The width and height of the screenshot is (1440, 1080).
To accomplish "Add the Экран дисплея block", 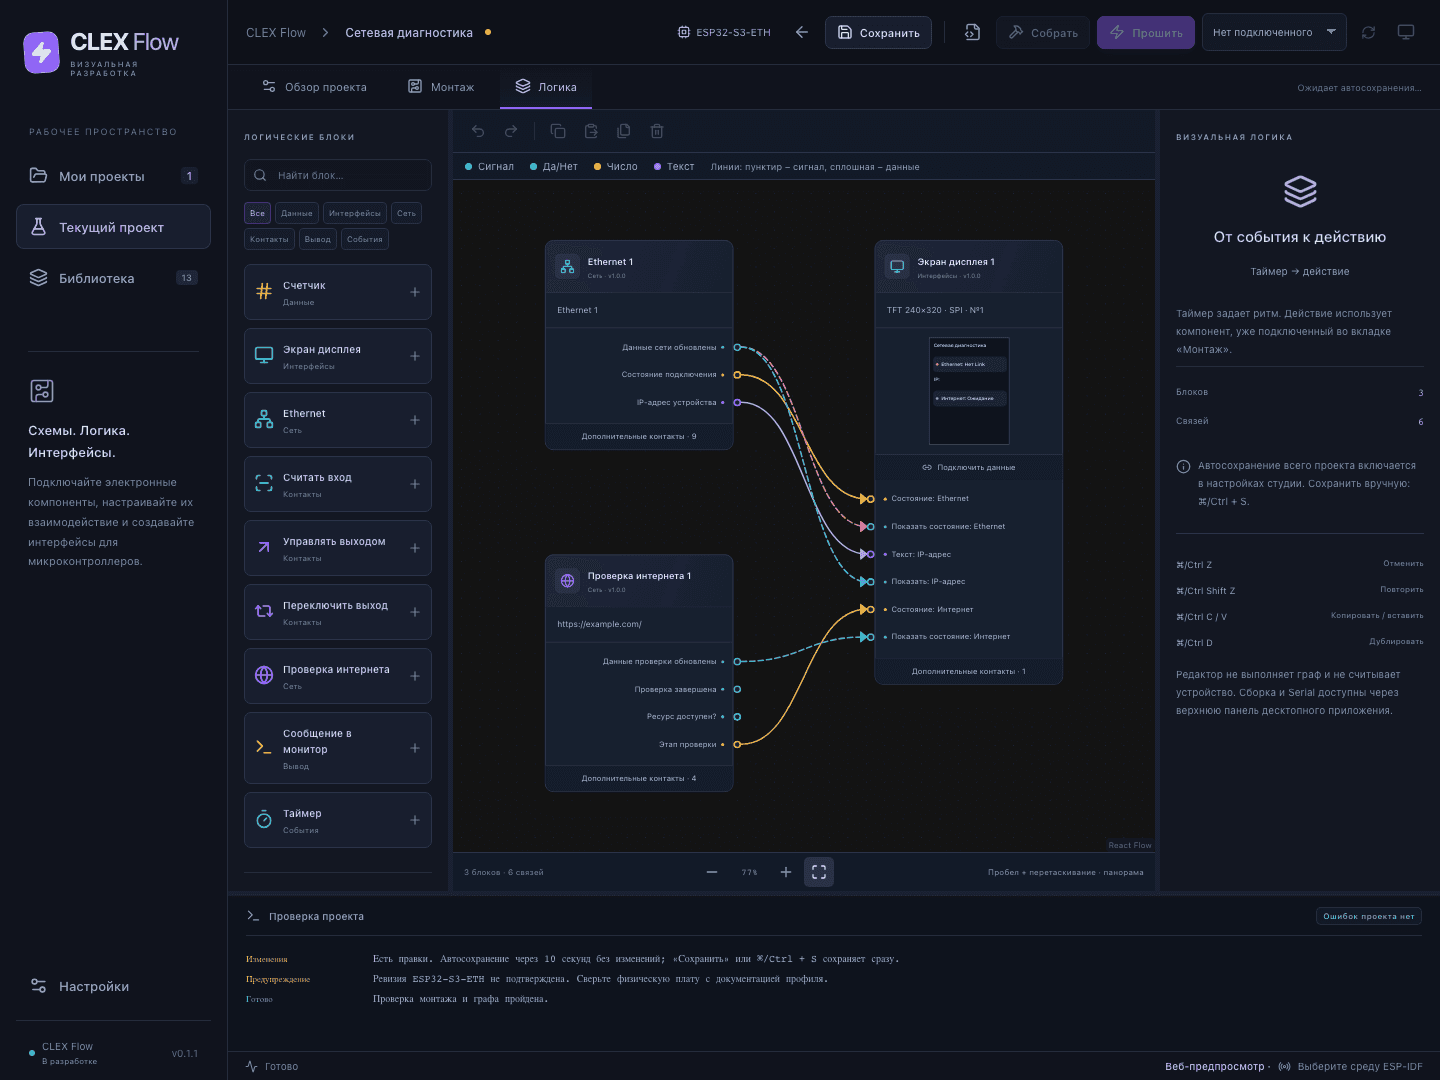I will (415, 356).
